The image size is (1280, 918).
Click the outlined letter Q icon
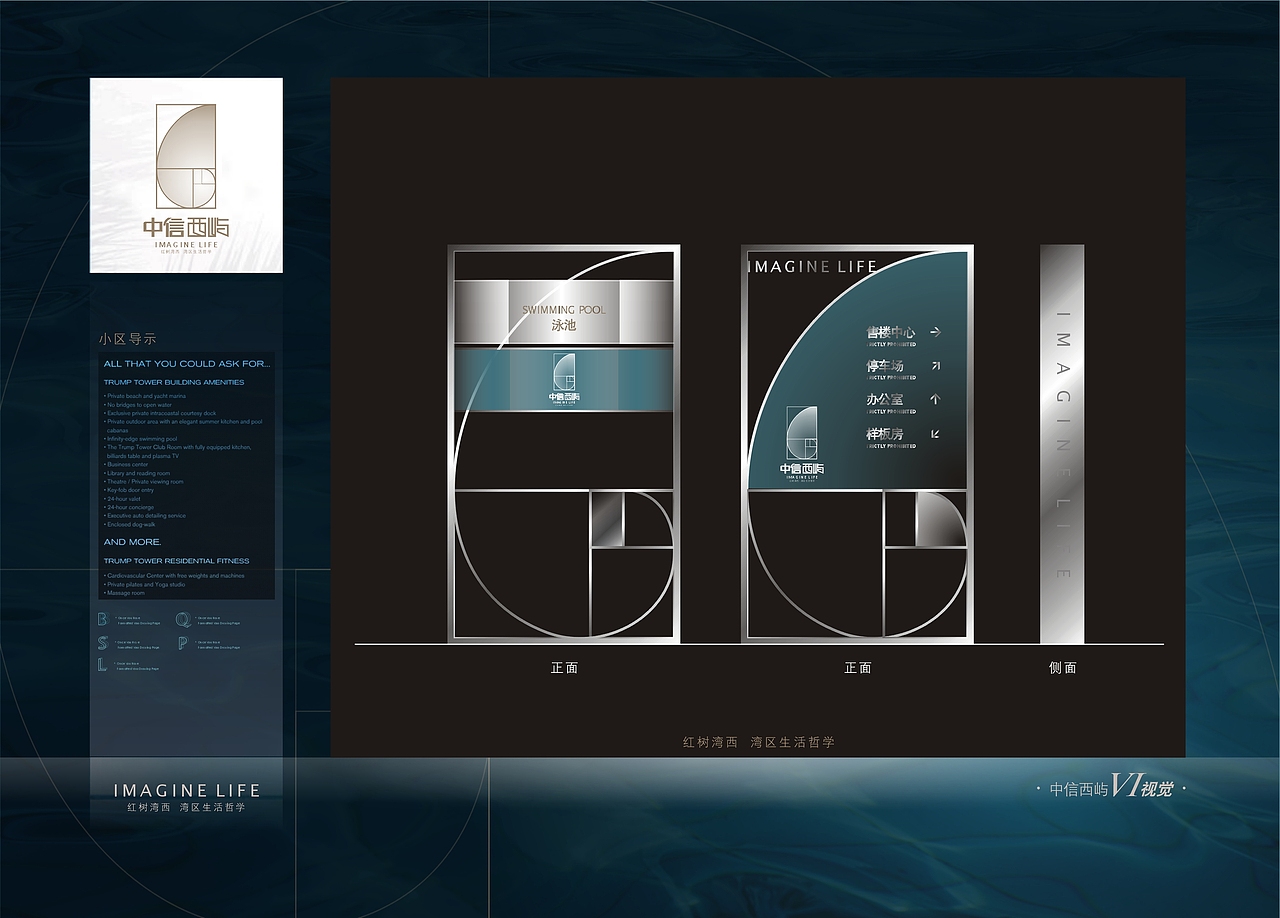tap(183, 620)
